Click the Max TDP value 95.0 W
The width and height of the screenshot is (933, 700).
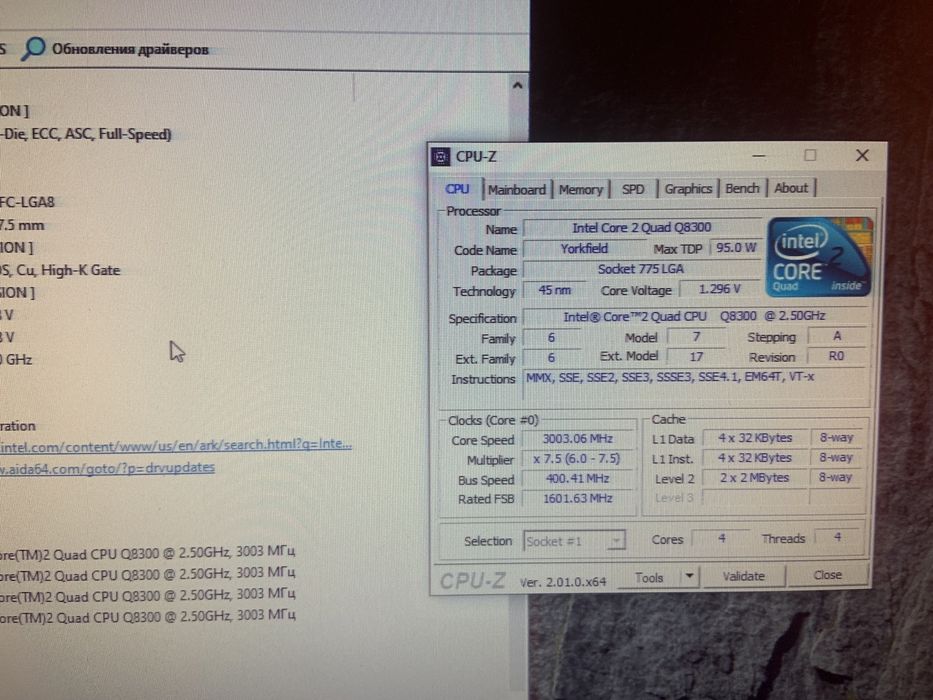735,248
